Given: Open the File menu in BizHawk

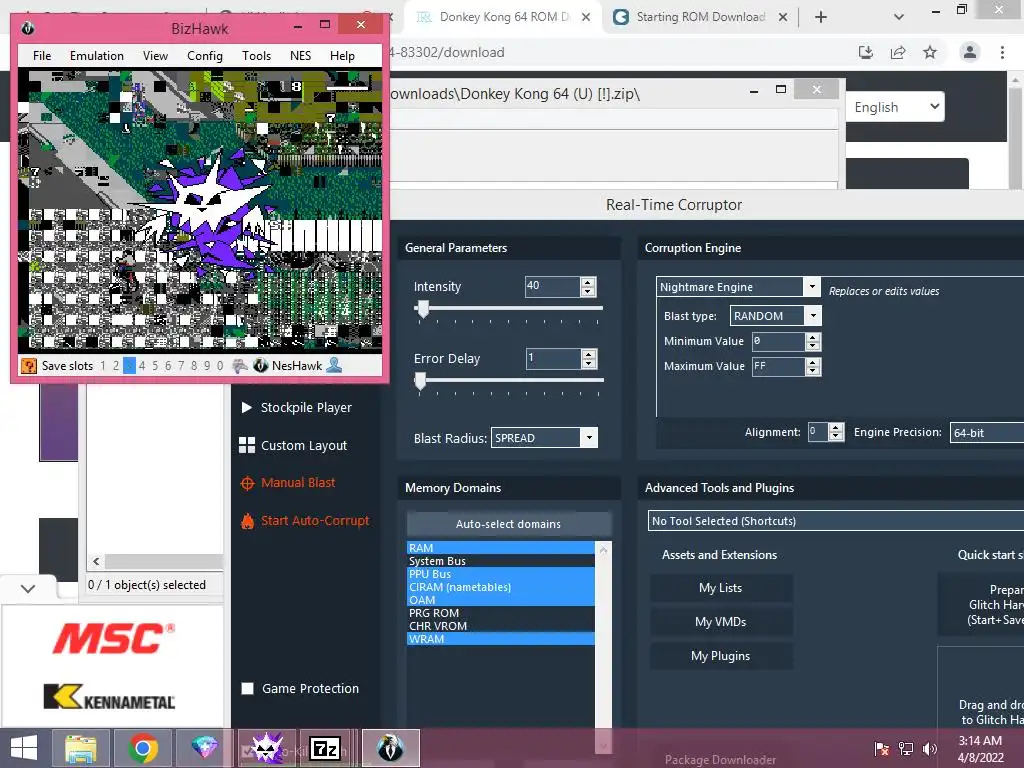Looking at the screenshot, I should pos(42,56).
